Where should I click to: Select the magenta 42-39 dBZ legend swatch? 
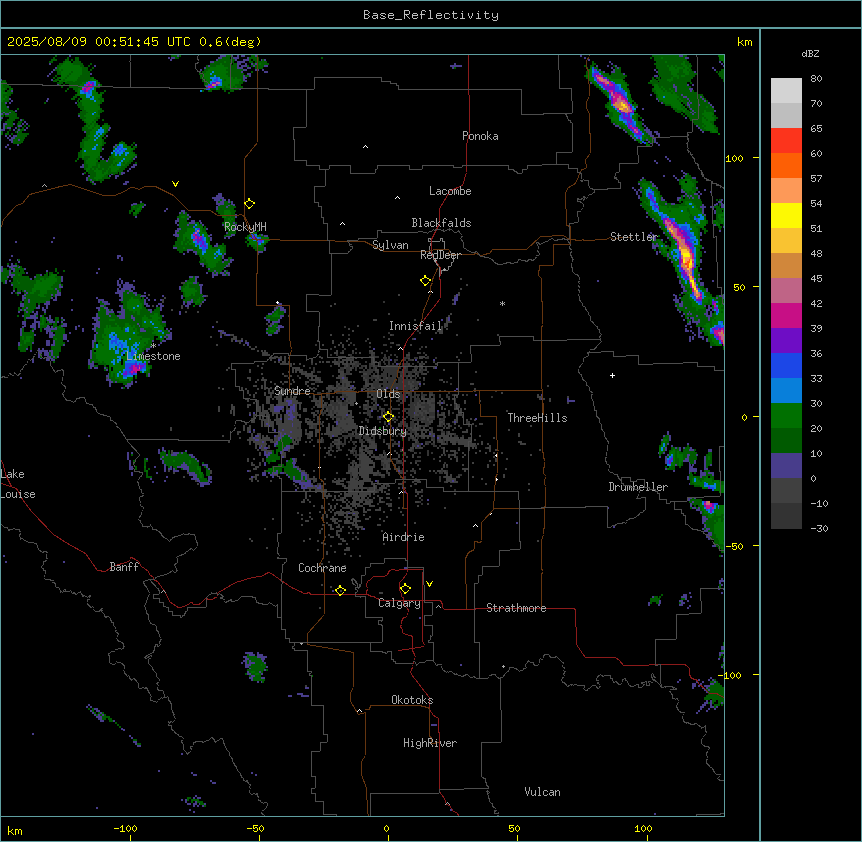(786, 315)
